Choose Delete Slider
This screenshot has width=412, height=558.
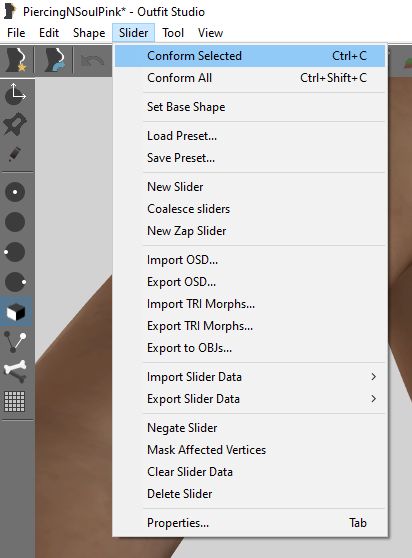pos(250,494)
